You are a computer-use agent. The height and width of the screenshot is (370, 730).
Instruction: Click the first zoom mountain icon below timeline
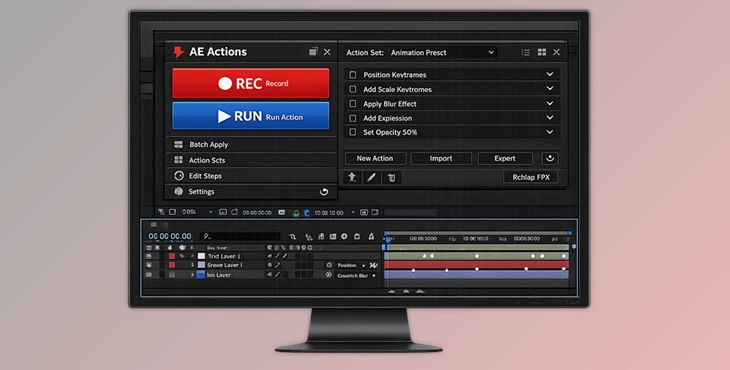click(x=392, y=292)
